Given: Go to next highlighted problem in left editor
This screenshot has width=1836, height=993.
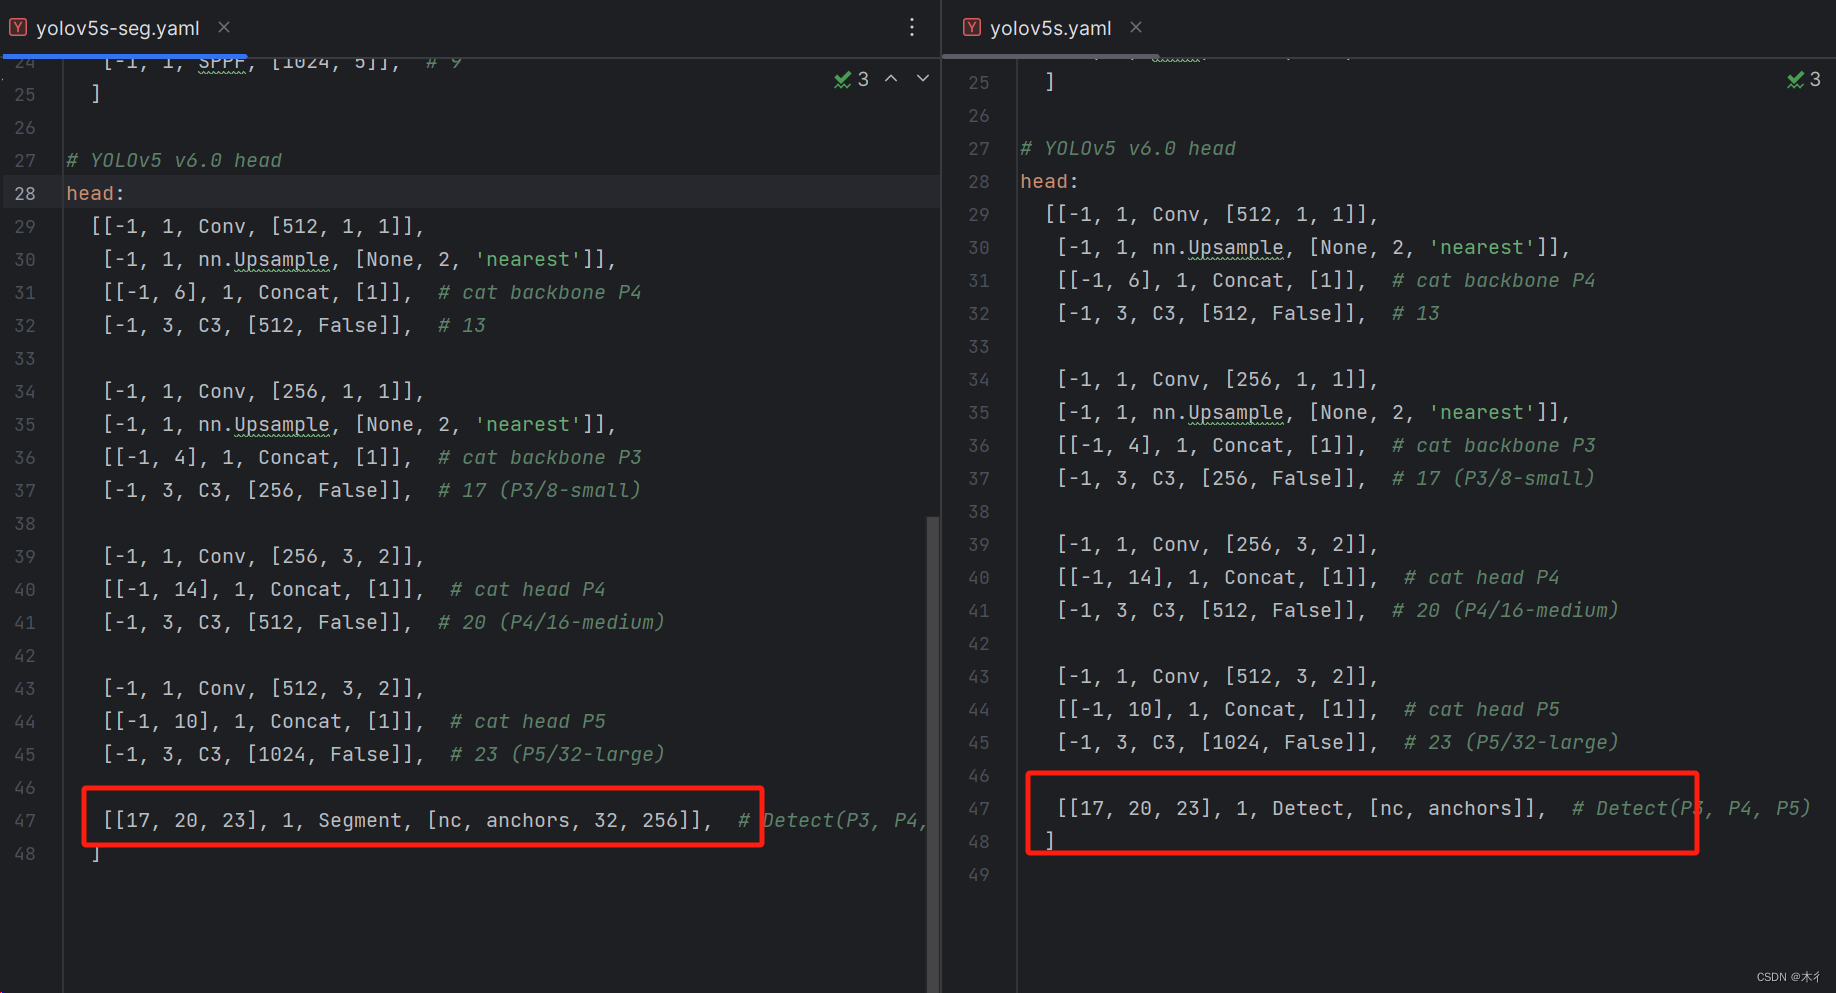Looking at the screenshot, I should [923, 78].
